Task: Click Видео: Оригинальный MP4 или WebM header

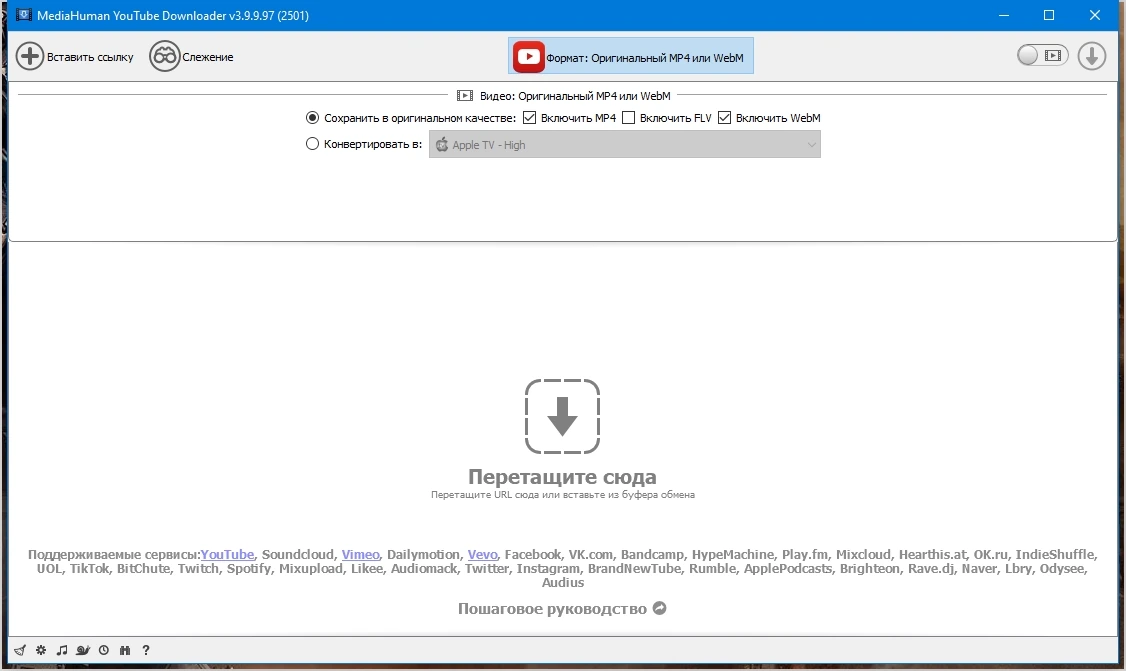Action: click(x=575, y=96)
